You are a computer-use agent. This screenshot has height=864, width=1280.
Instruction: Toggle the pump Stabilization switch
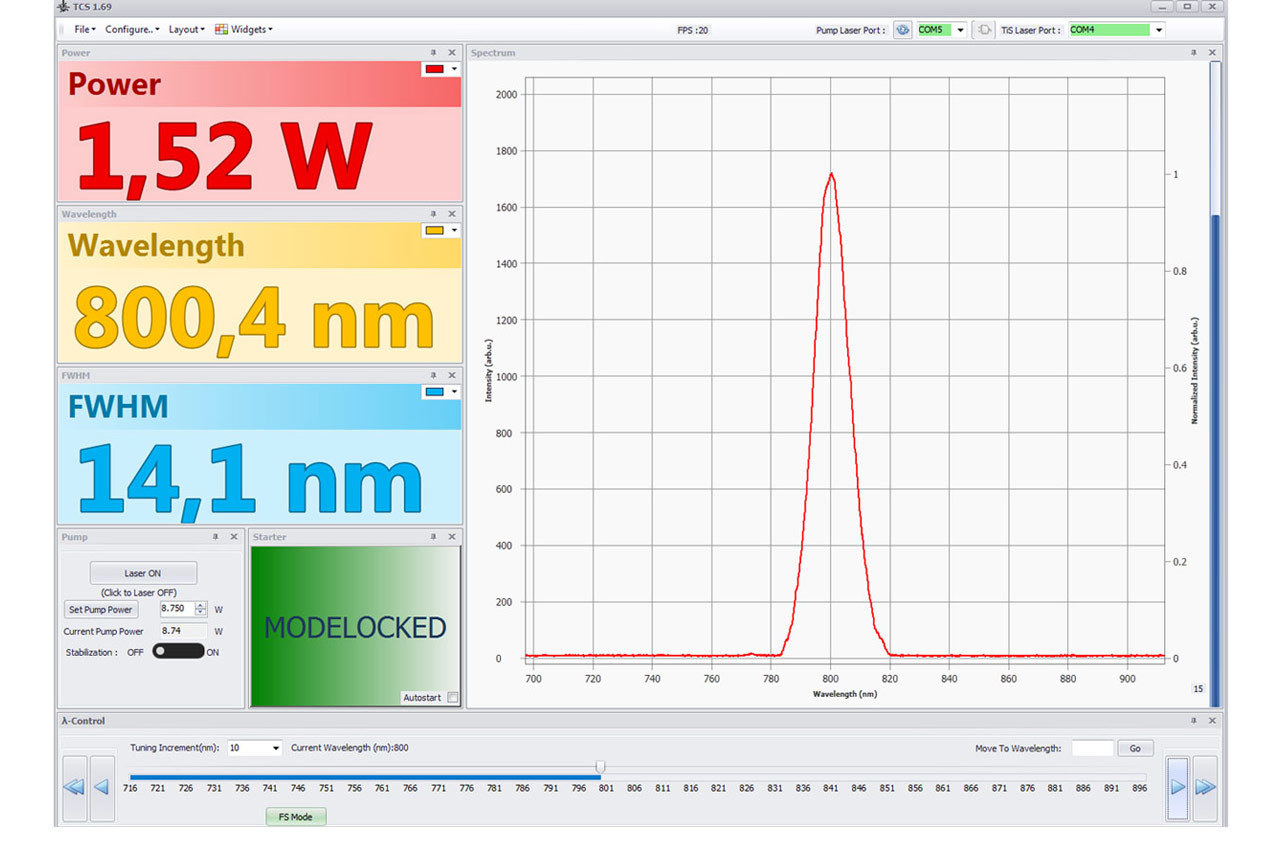[x=178, y=652]
